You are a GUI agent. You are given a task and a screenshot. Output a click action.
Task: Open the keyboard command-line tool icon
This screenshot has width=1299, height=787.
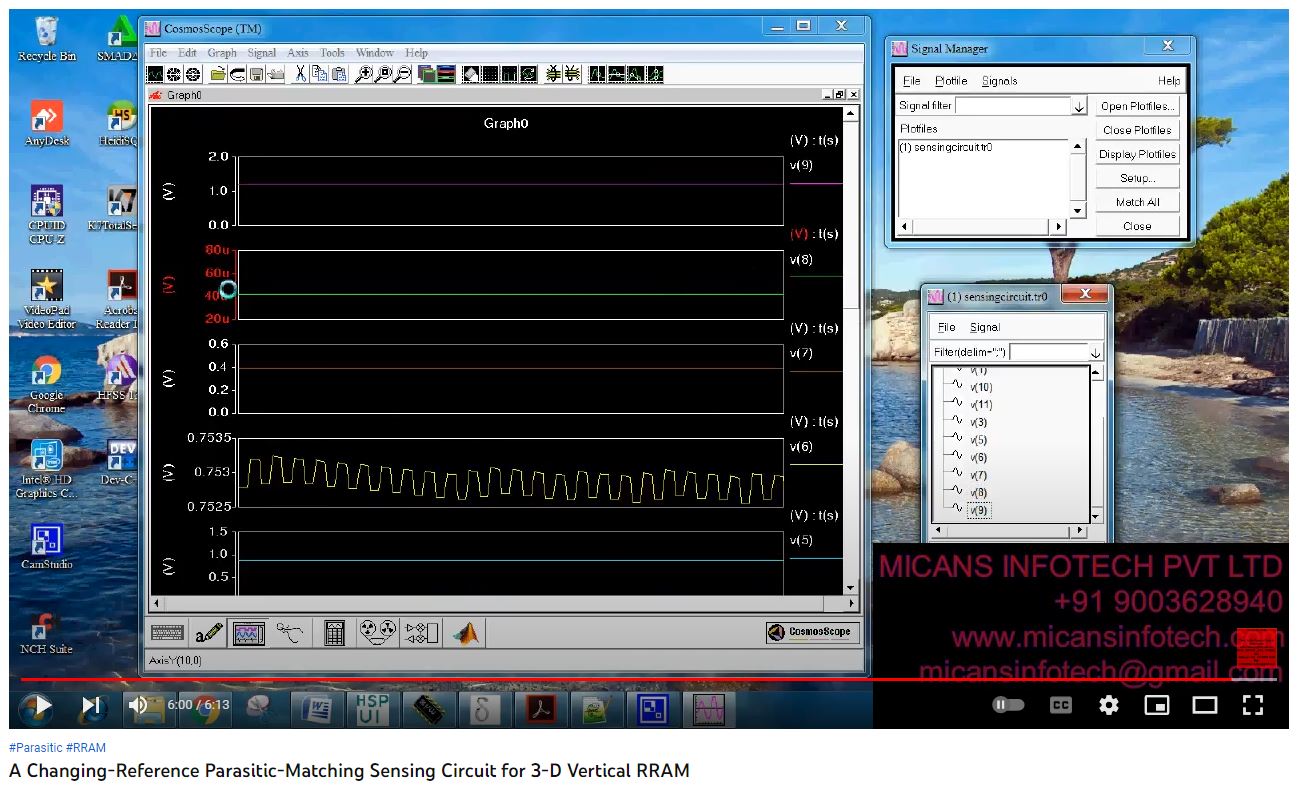(167, 632)
